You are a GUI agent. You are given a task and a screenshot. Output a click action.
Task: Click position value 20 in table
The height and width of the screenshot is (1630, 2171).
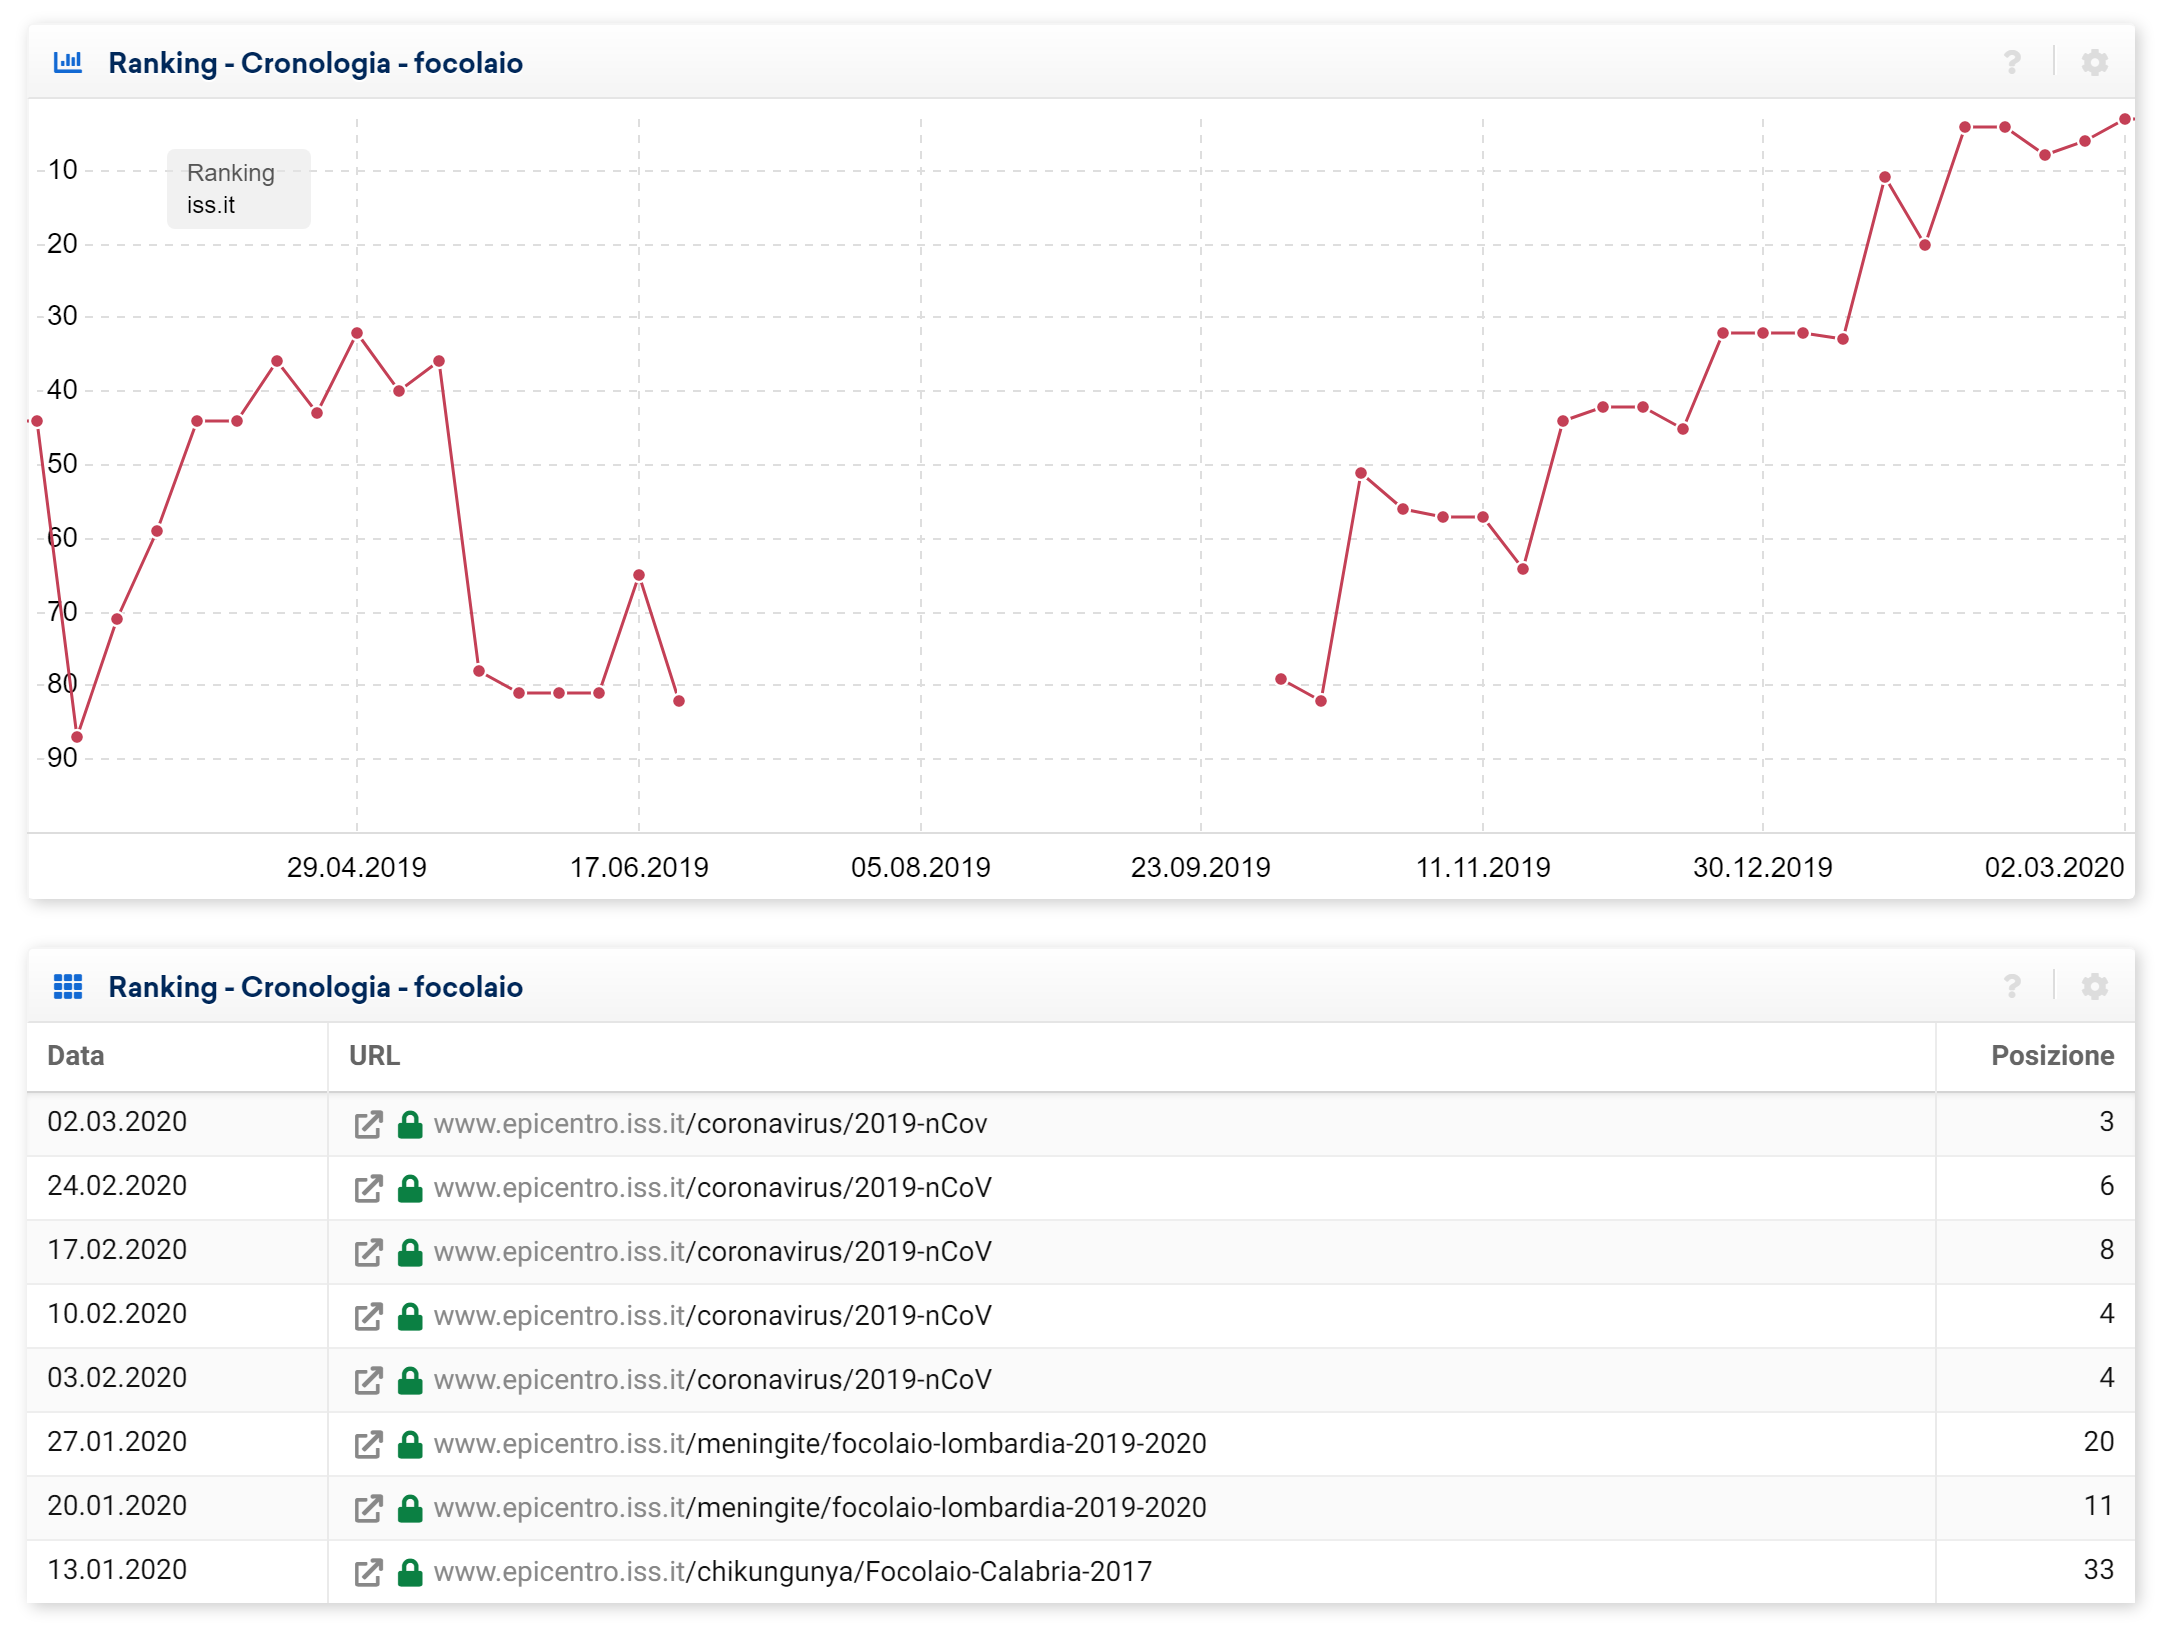[2098, 1442]
